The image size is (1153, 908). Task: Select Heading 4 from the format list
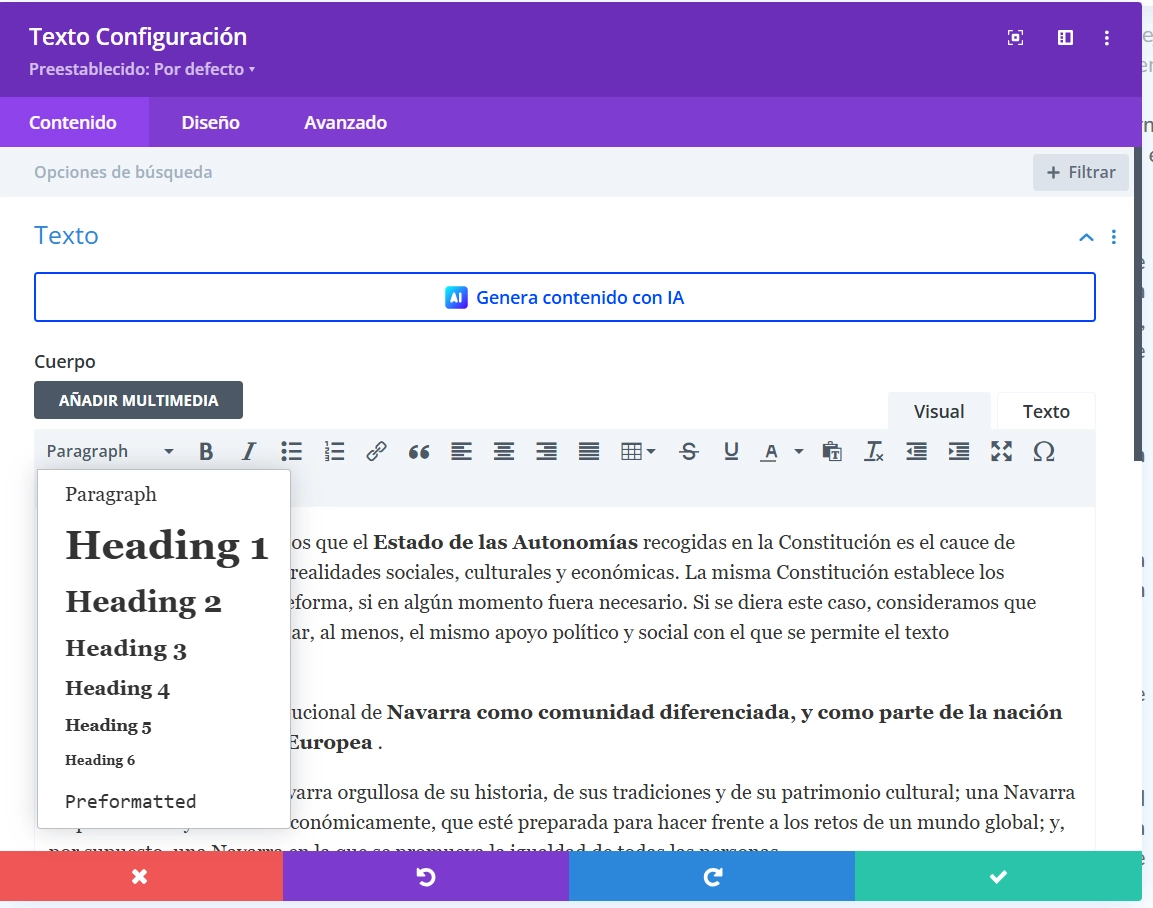[164, 688]
